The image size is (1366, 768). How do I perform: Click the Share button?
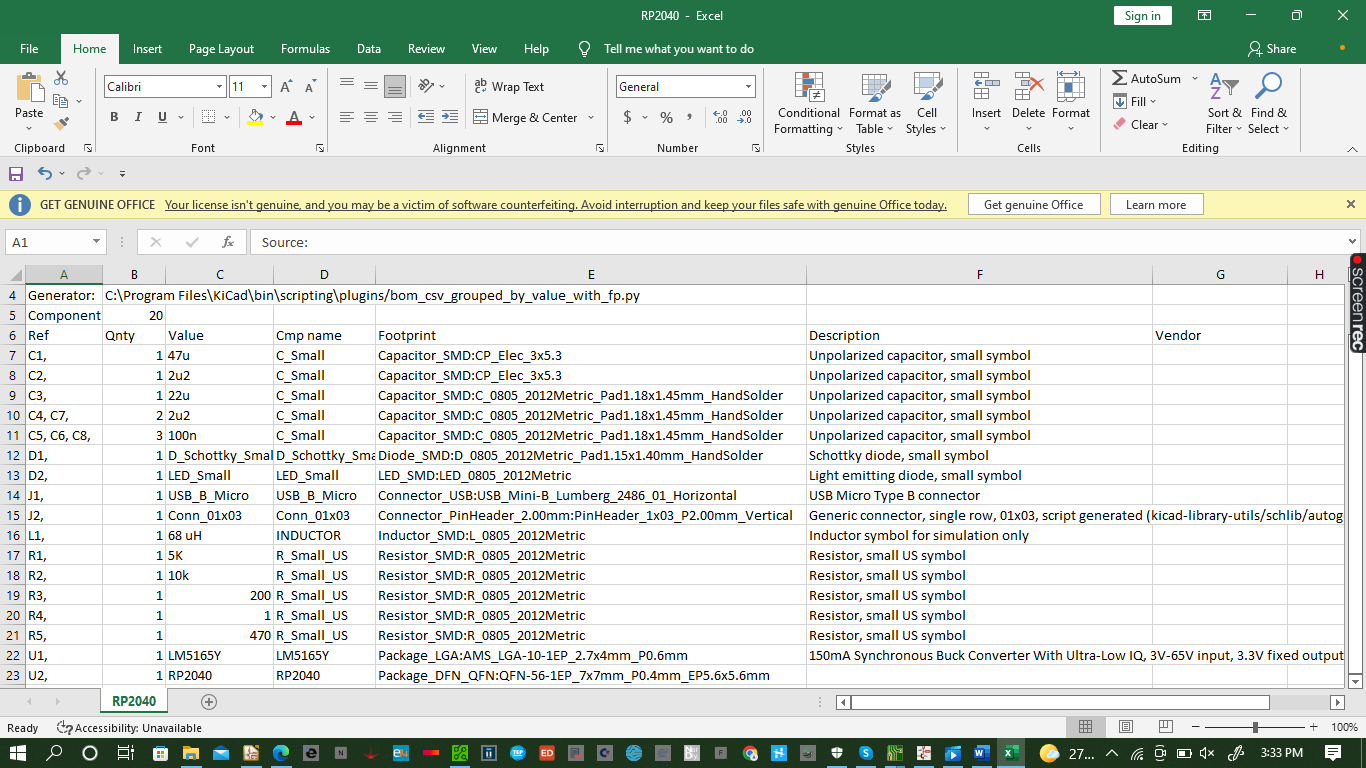(1271, 48)
